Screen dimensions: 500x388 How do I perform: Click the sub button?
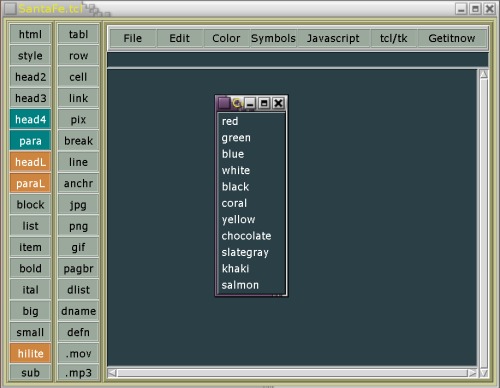click(30, 373)
